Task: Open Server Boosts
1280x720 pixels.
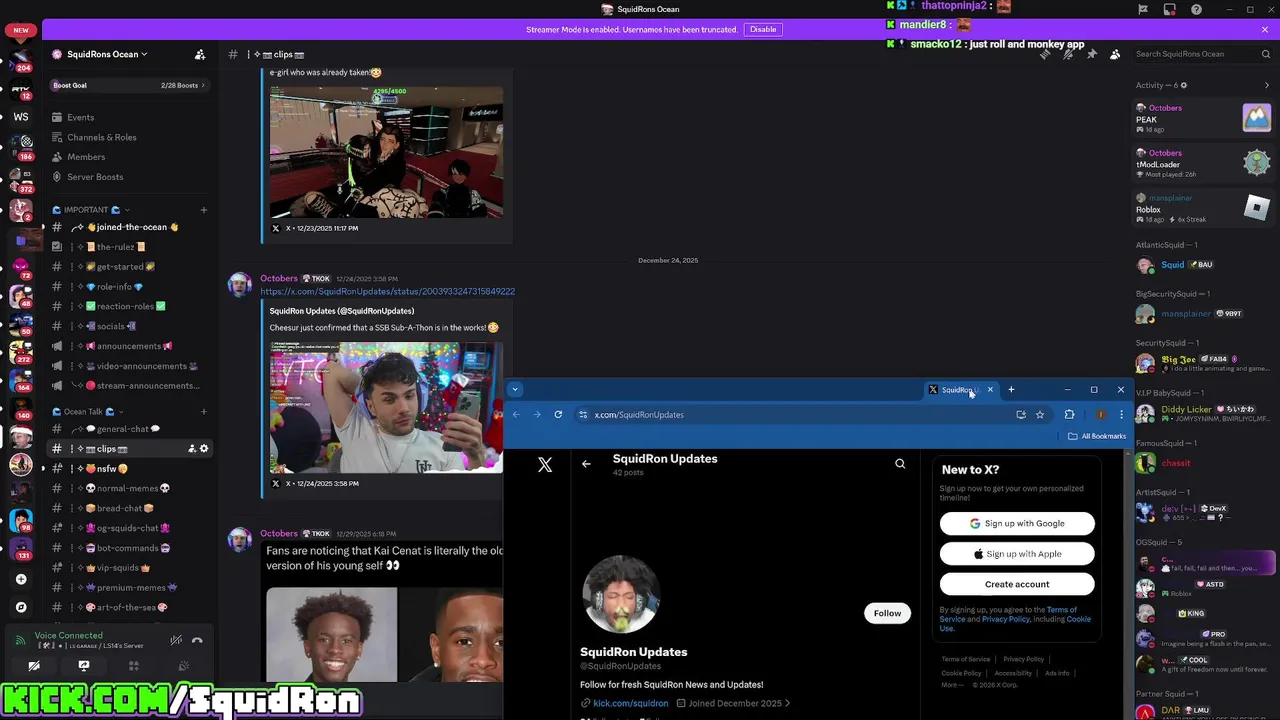Action: point(128,177)
